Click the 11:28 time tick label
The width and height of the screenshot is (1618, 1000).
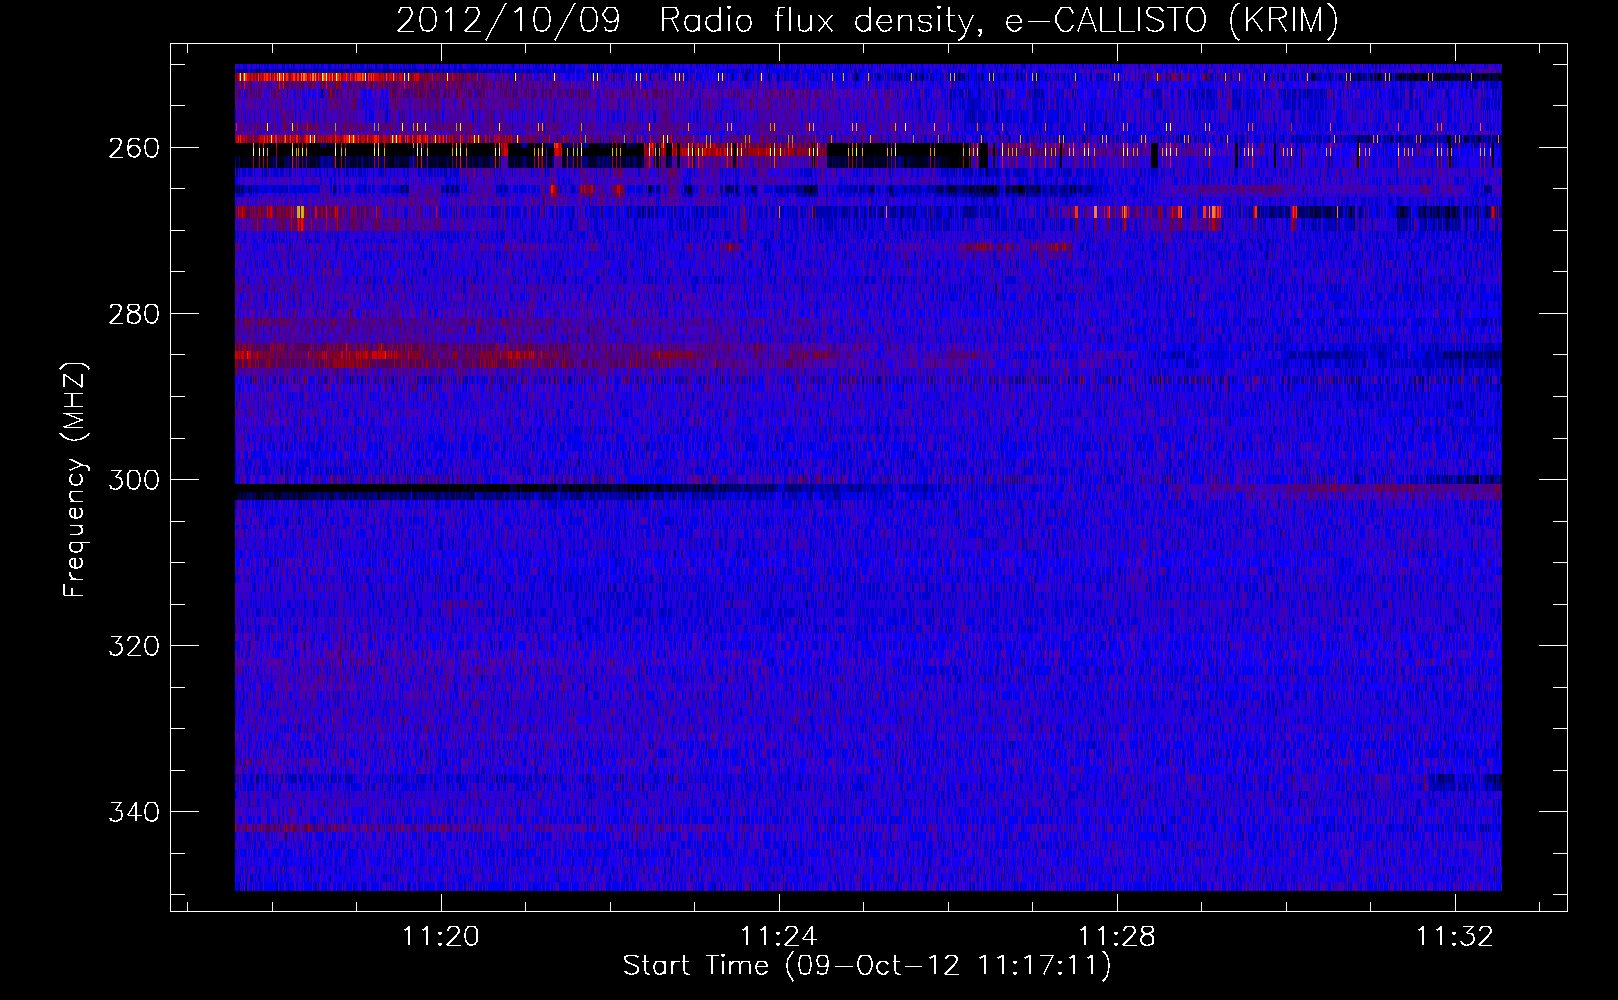pos(1116,937)
